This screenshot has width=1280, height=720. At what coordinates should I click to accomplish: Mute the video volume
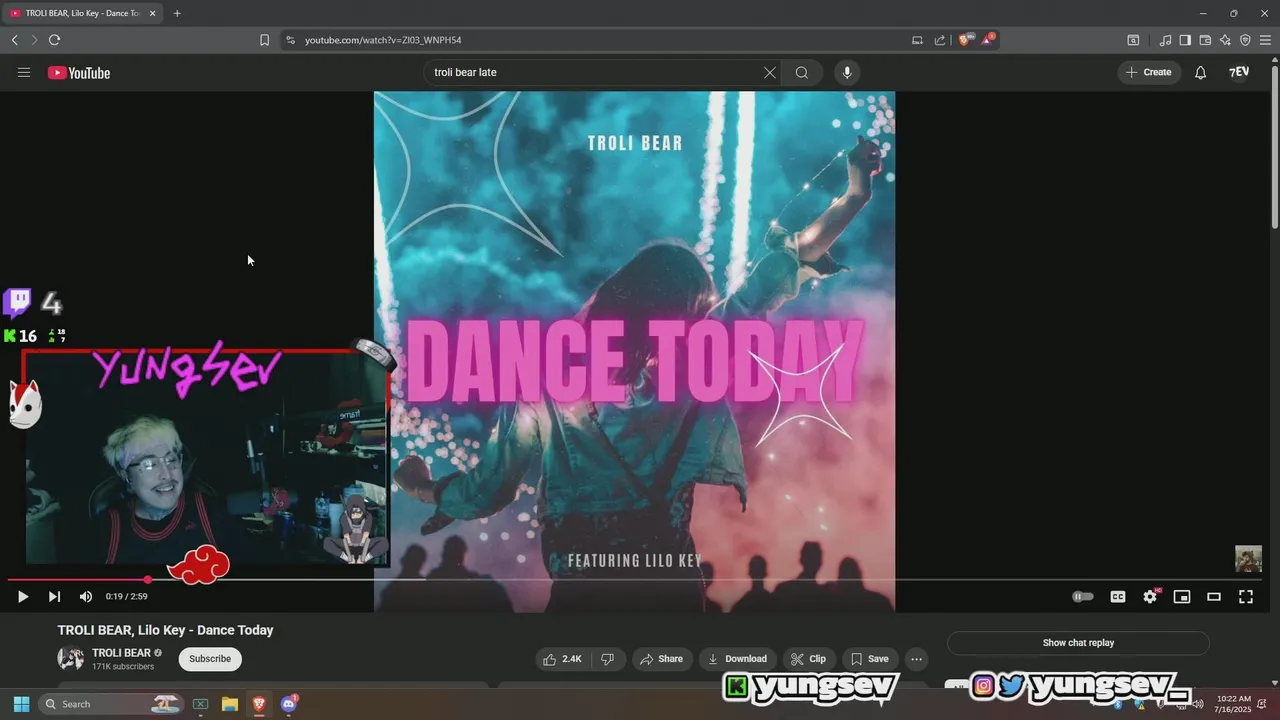86,597
